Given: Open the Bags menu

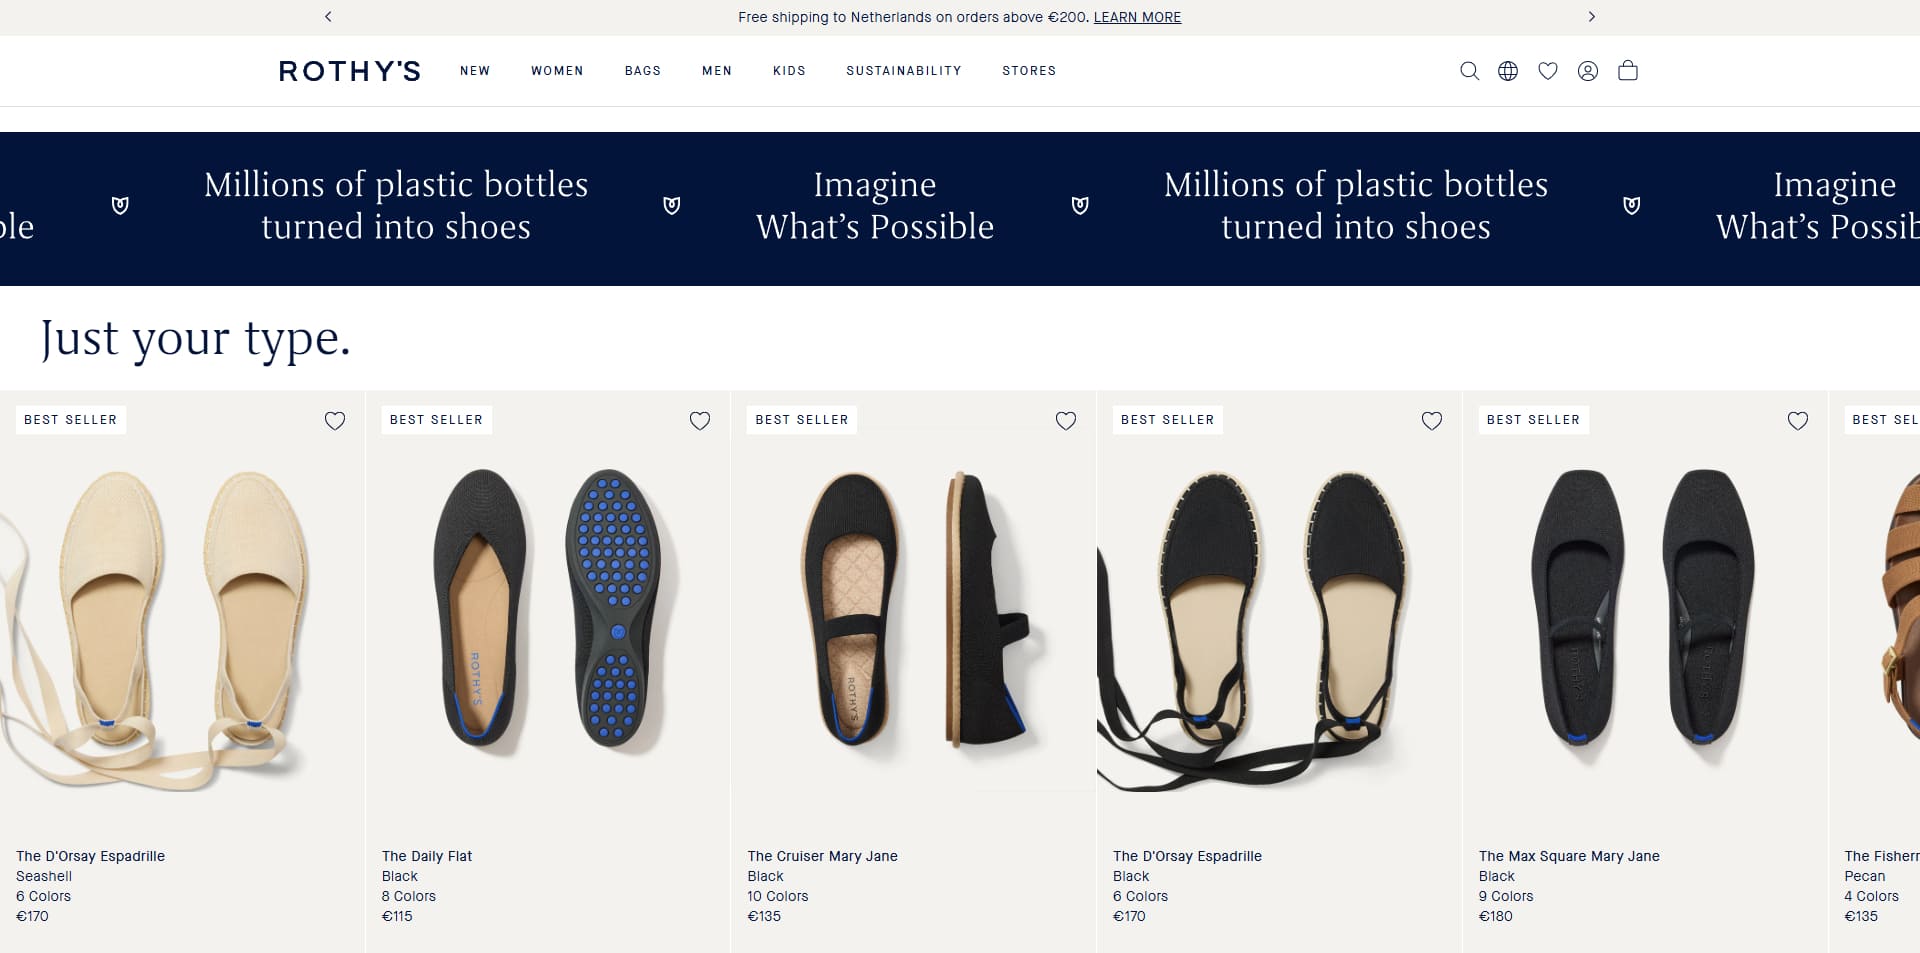Looking at the screenshot, I should (x=643, y=71).
